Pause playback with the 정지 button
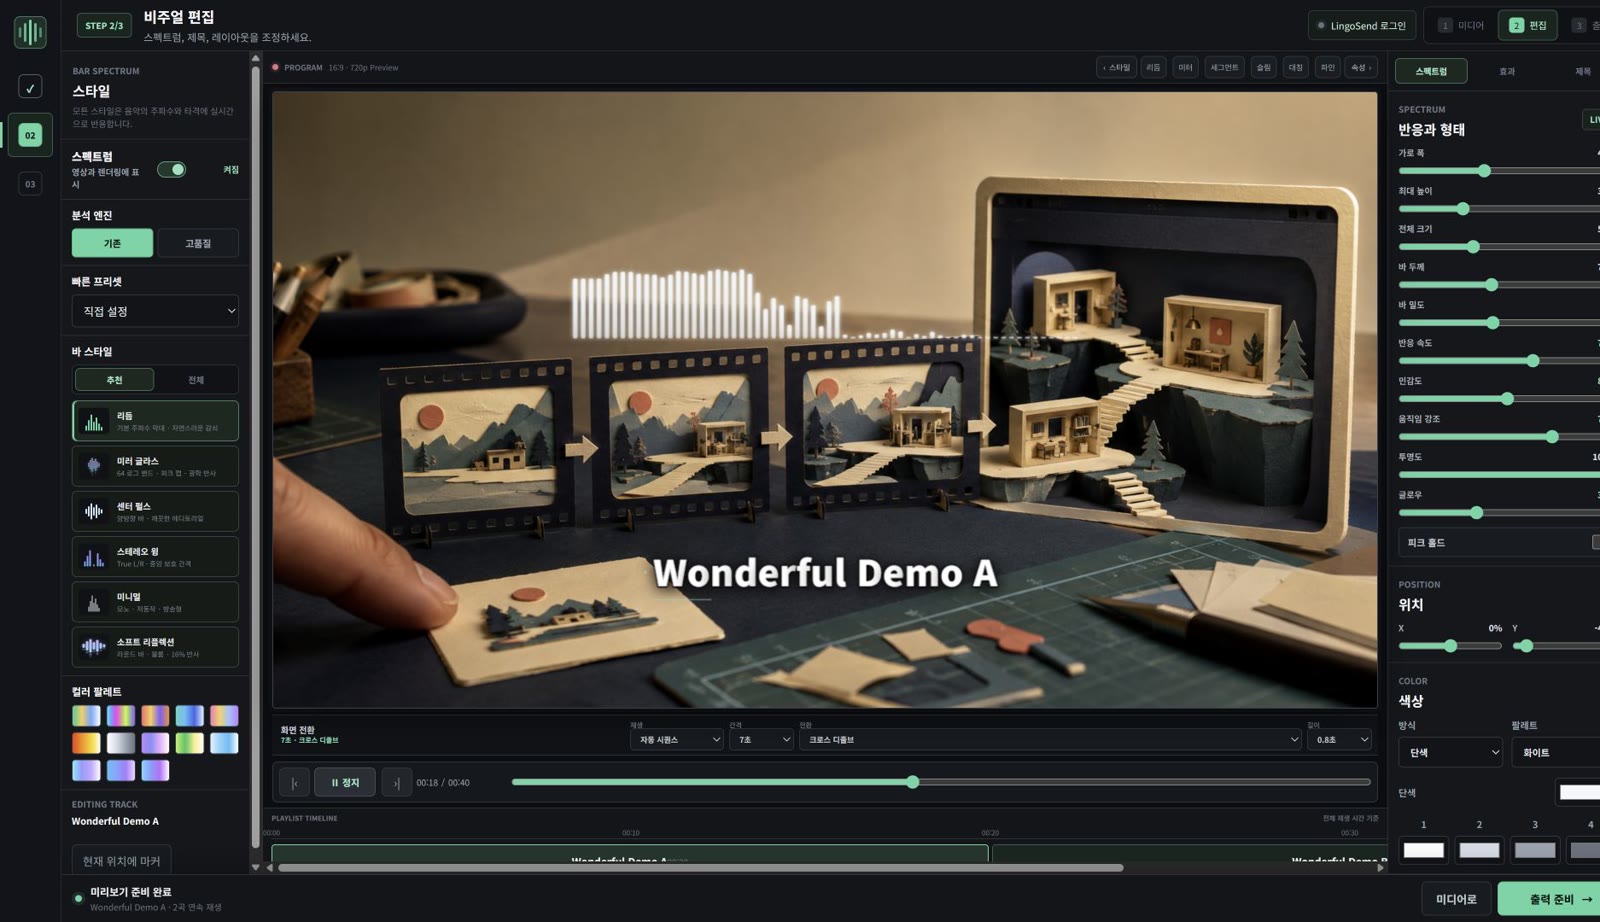 (x=345, y=783)
